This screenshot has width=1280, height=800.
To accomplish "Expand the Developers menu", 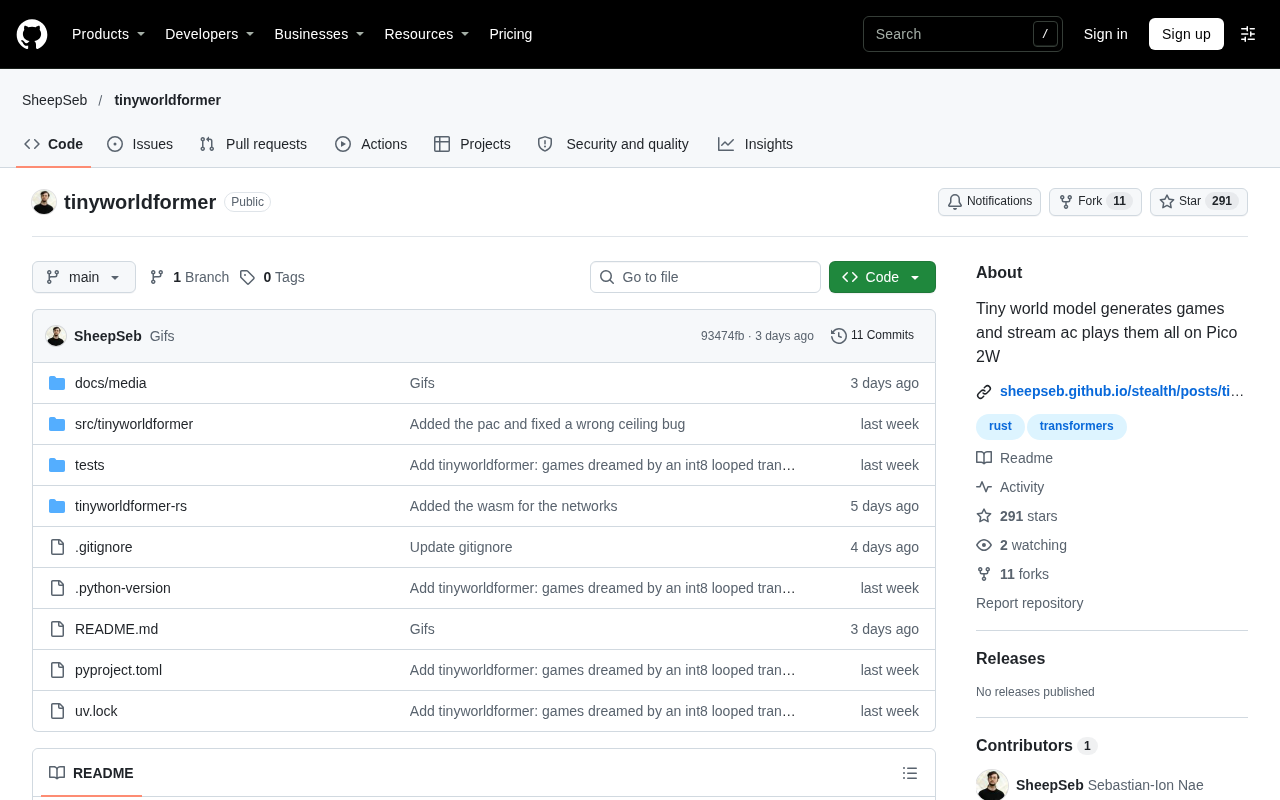I will click(x=210, y=34).
